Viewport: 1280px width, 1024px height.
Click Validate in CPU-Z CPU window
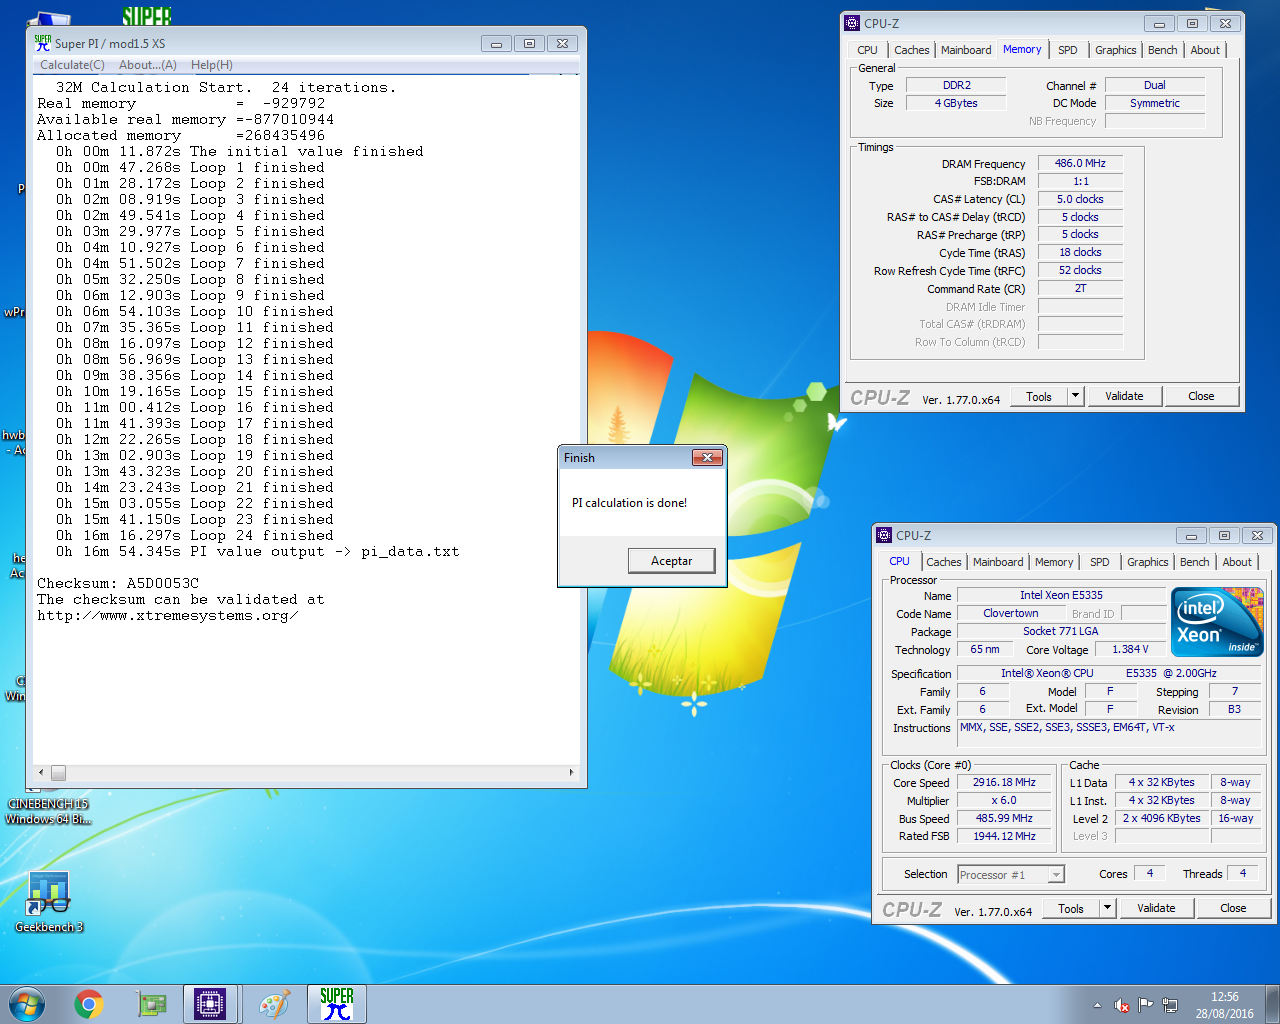(x=1156, y=908)
